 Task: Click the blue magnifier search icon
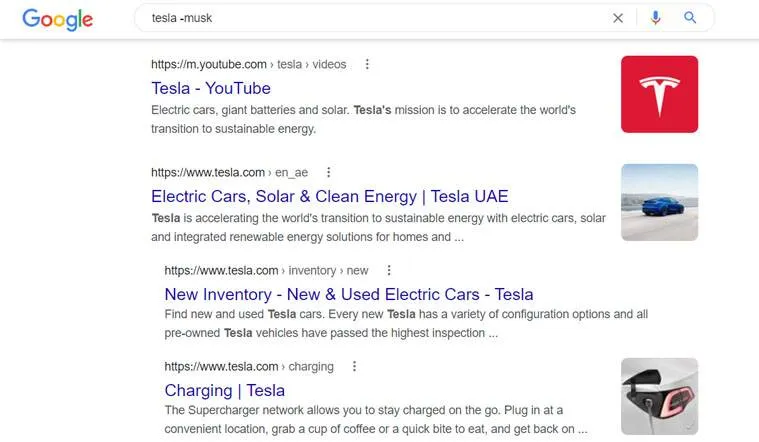click(x=690, y=18)
